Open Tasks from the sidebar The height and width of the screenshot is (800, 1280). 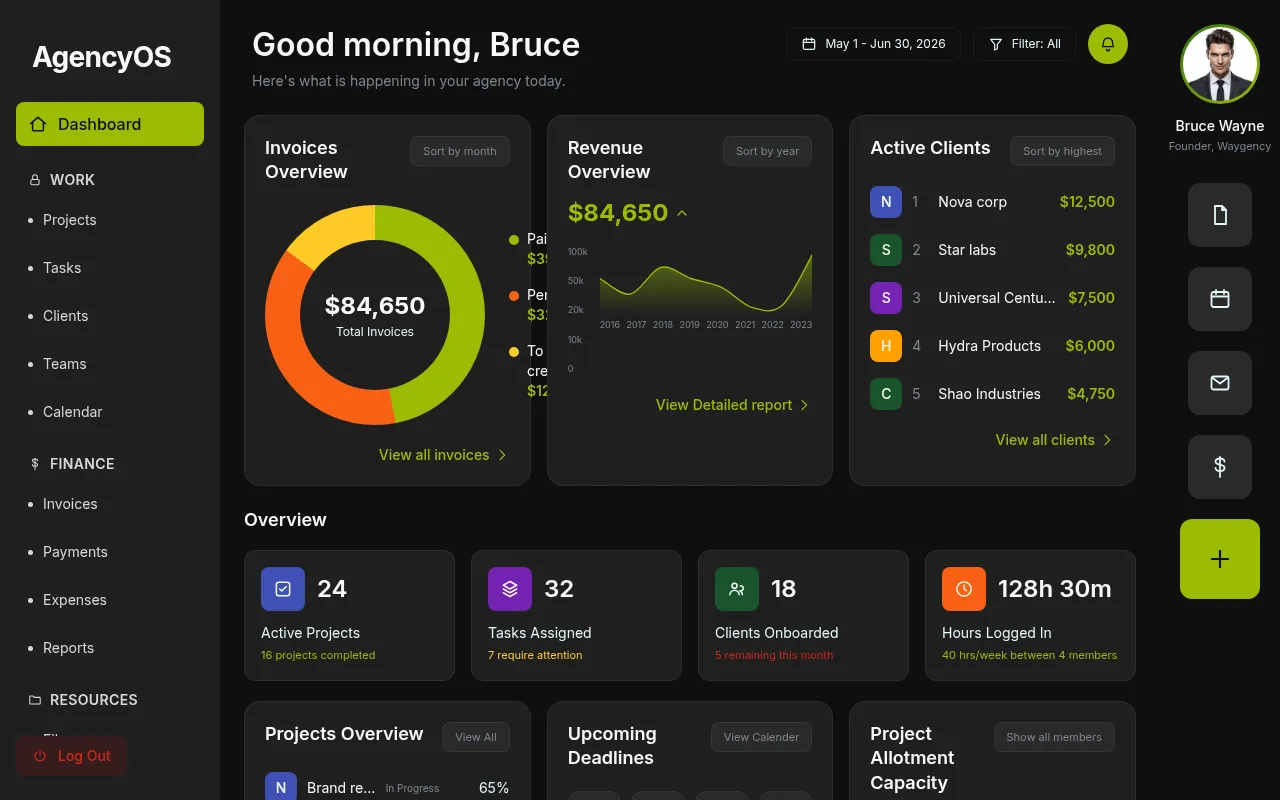pyautogui.click(x=62, y=268)
